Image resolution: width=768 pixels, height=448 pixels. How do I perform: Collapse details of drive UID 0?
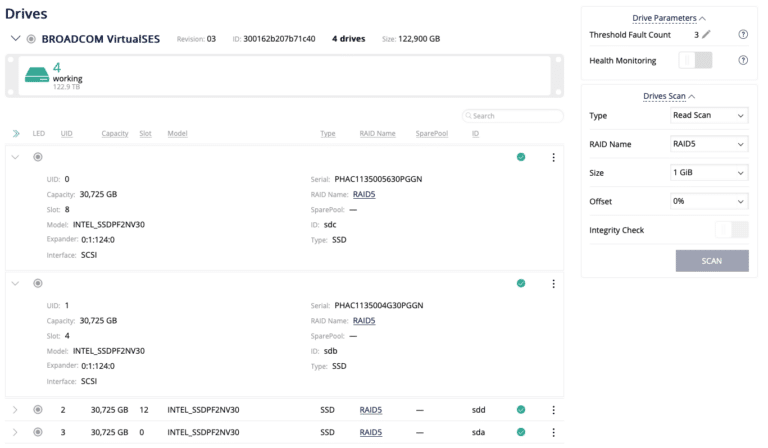click(15, 157)
